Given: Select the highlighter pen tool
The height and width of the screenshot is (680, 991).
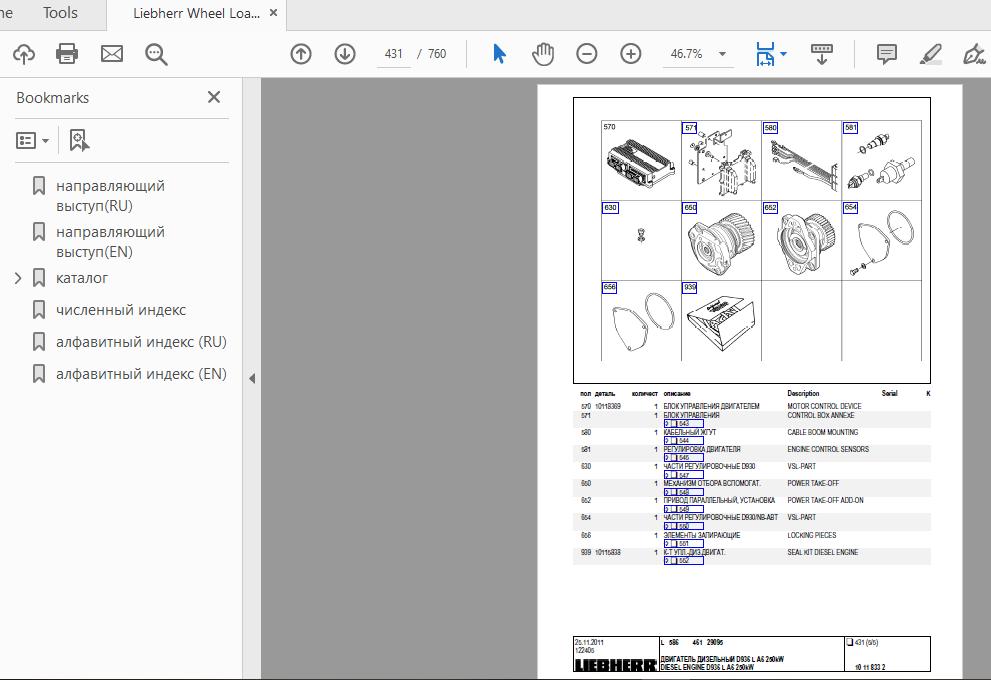Looking at the screenshot, I should 930,54.
